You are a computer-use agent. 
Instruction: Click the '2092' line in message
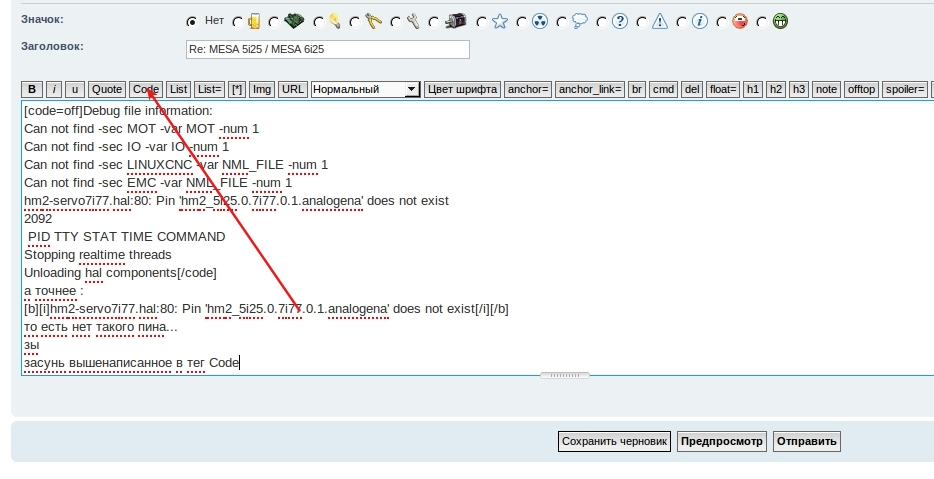click(x=38, y=219)
